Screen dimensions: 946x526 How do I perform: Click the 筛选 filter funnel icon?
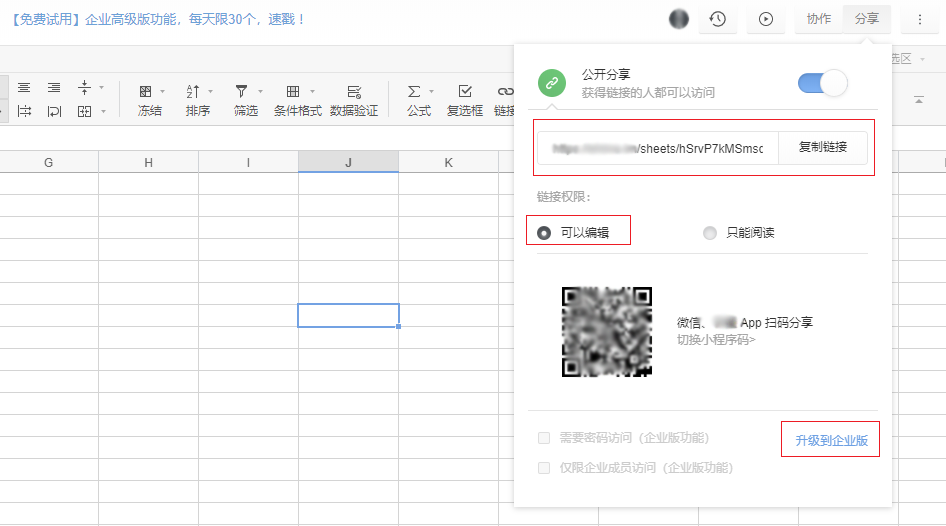(241, 92)
